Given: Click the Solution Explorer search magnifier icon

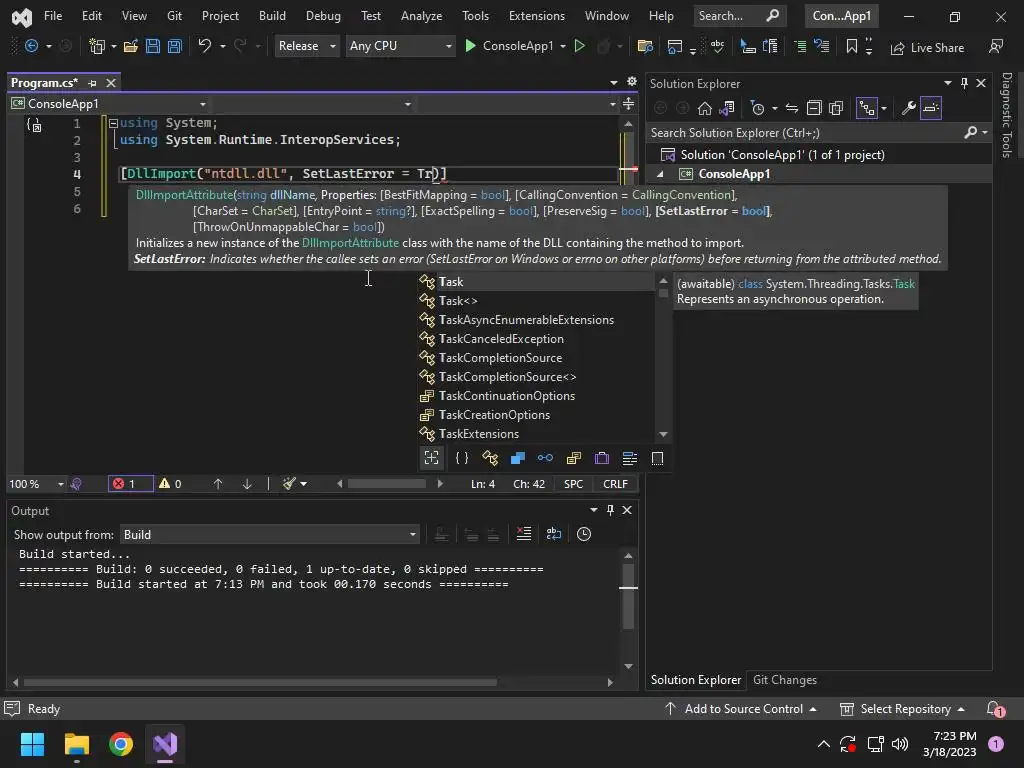Looking at the screenshot, I should click(971, 133).
